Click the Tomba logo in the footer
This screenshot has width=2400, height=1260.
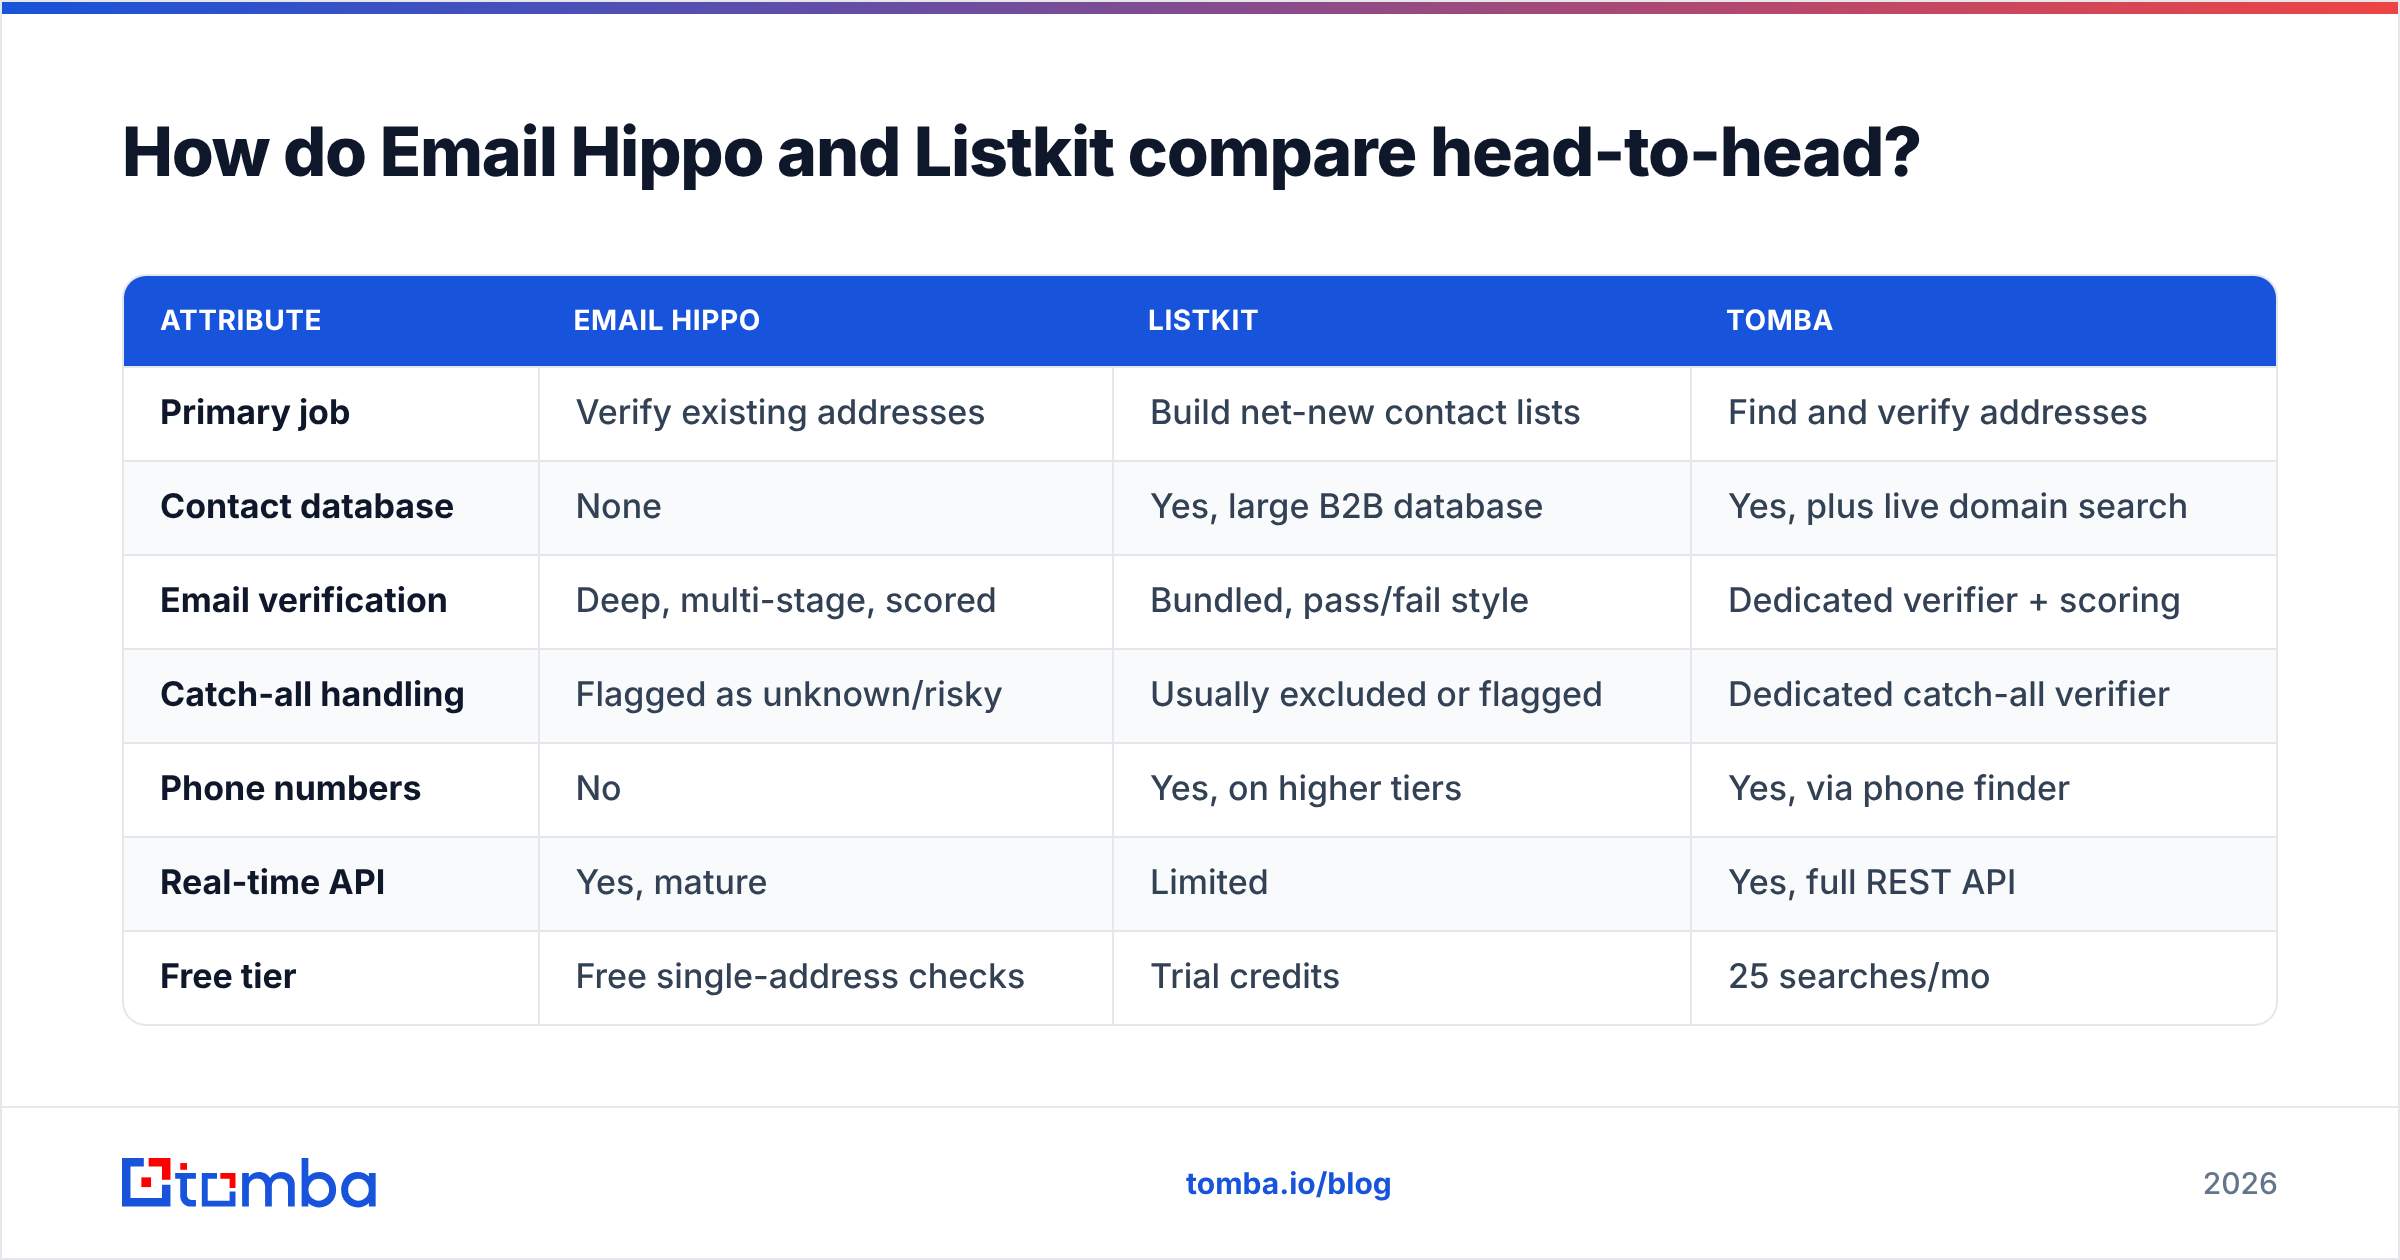[x=249, y=1183]
